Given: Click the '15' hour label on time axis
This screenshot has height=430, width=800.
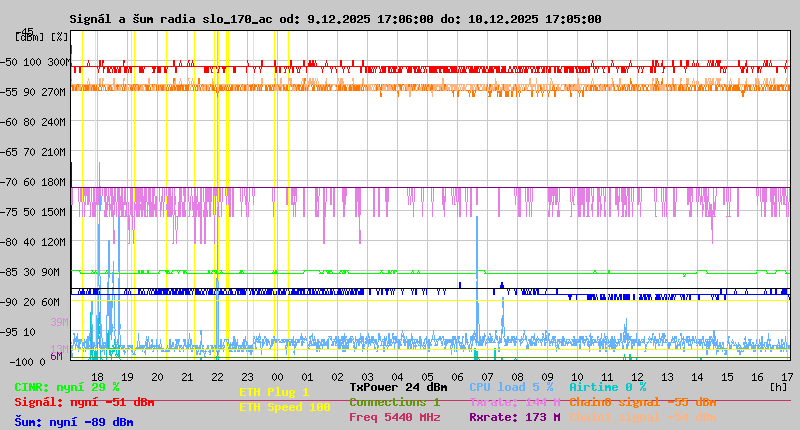Looking at the screenshot, I should click(x=728, y=377).
